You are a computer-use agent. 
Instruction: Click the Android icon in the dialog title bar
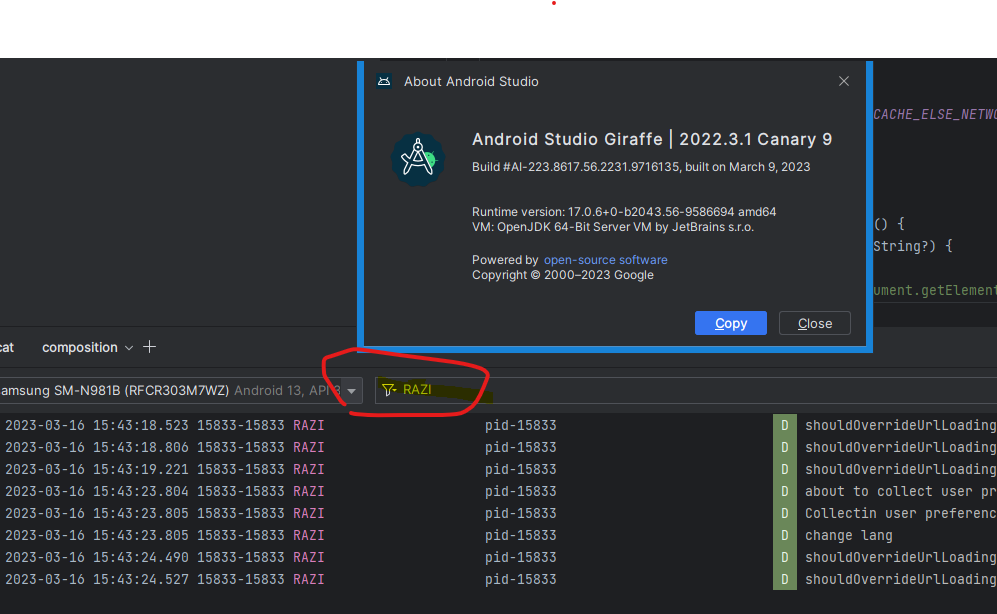(x=384, y=81)
